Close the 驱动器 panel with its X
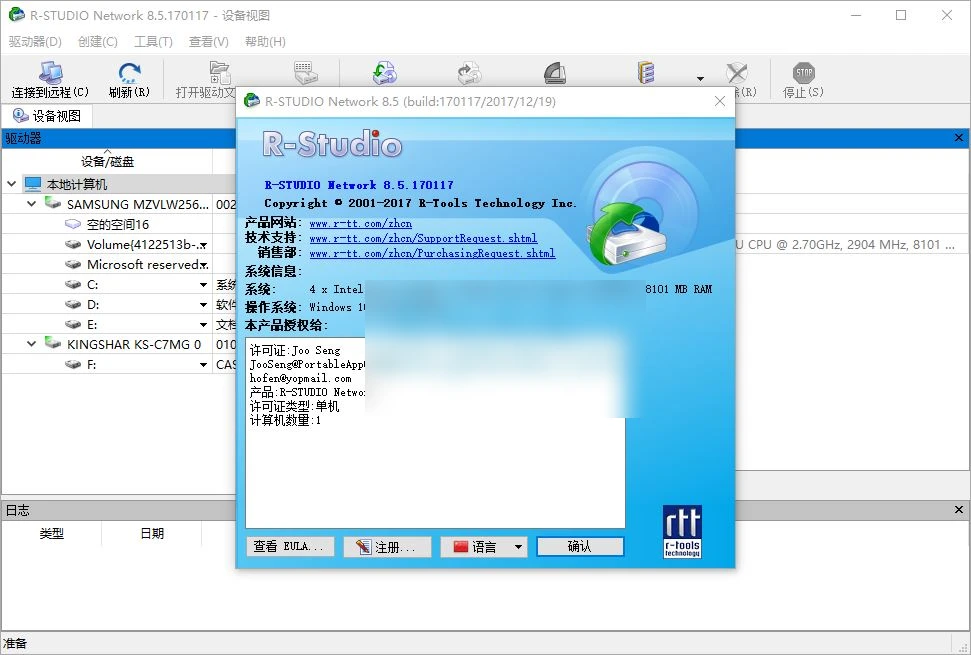This screenshot has height=655, width=971. pos(959,137)
